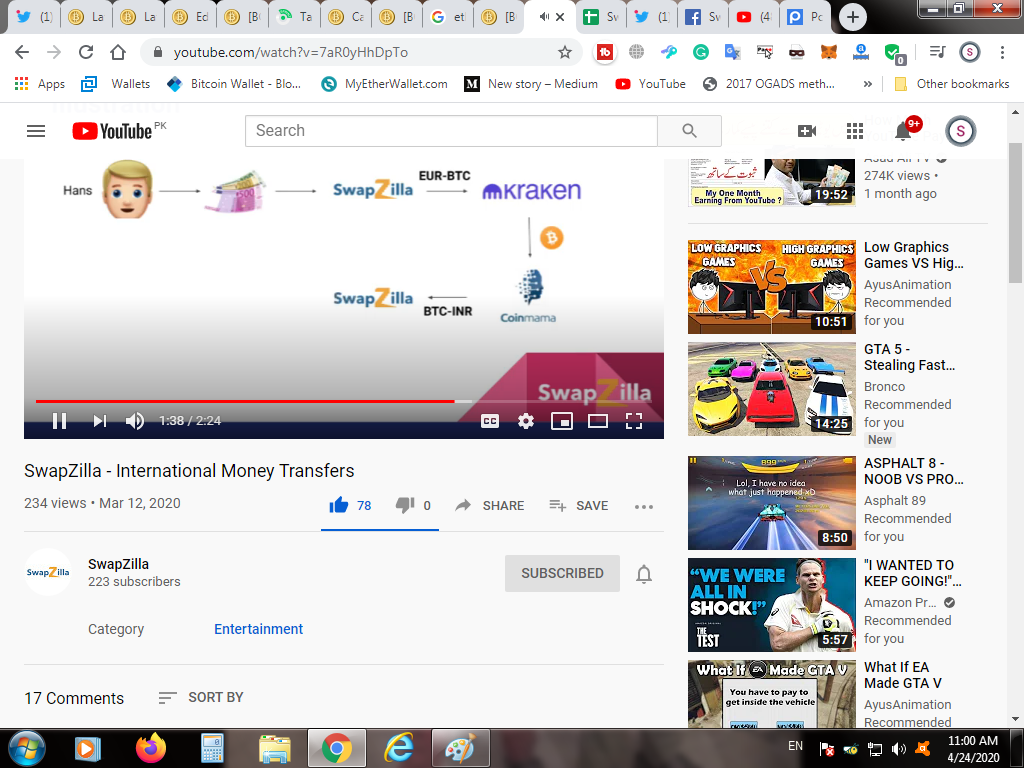Click the search magnifier button

[x=690, y=131]
